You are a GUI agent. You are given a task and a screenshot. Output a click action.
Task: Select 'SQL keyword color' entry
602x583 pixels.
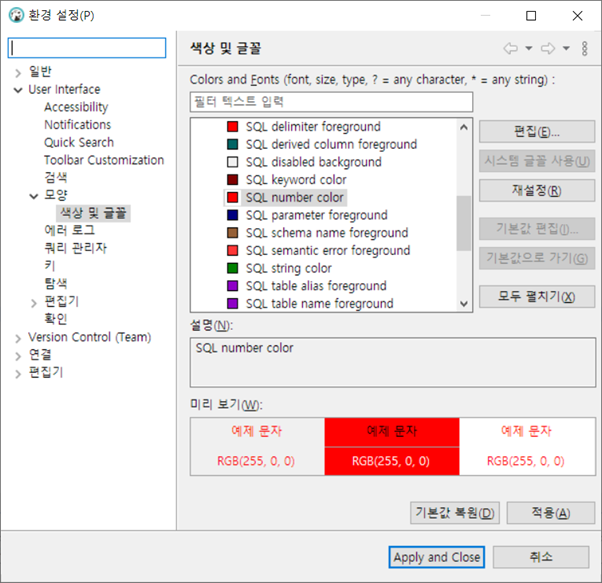(296, 180)
